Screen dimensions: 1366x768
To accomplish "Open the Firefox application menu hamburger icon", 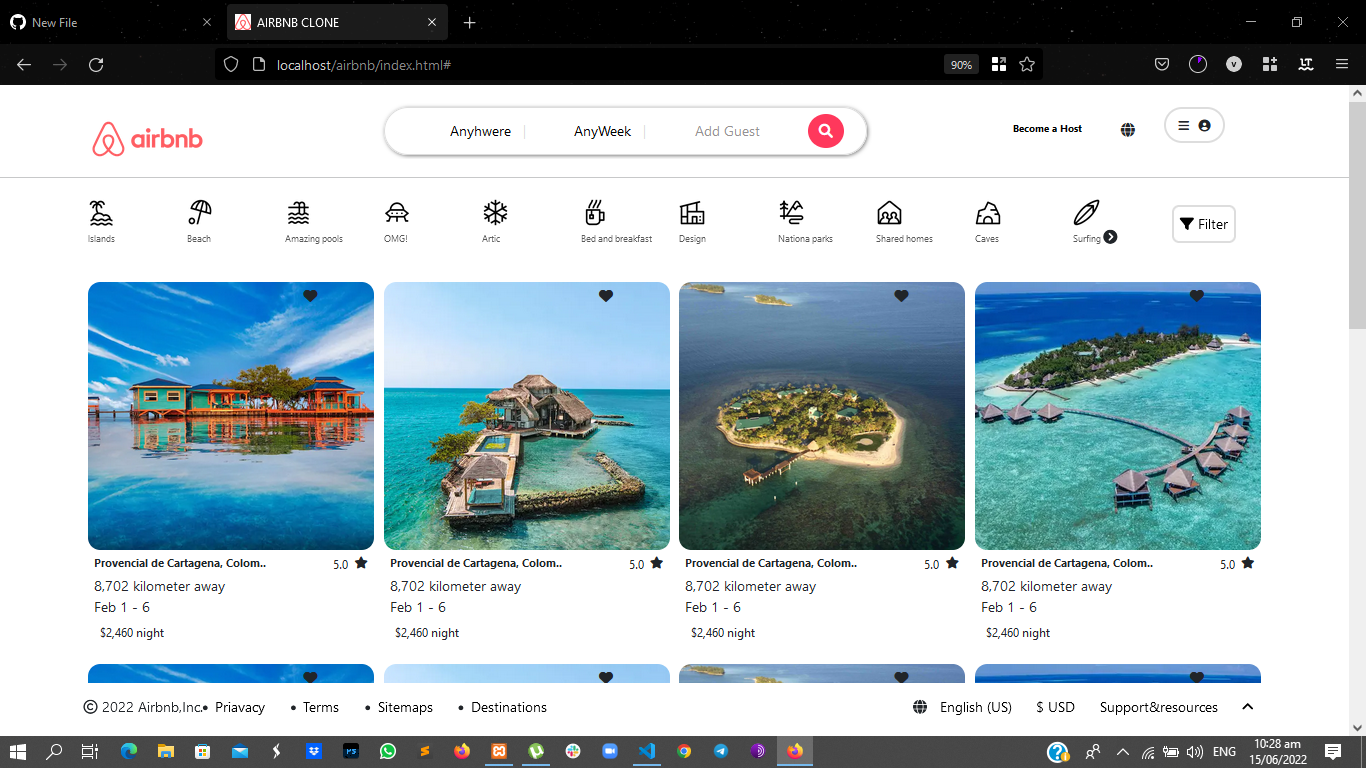I will pyautogui.click(x=1342, y=64).
